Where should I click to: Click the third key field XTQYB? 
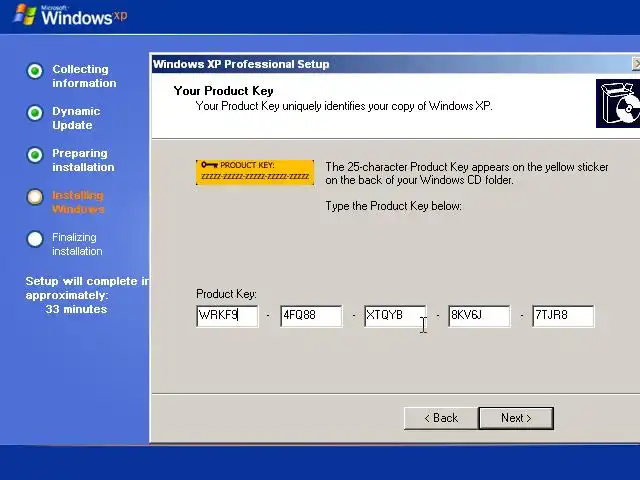coord(395,316)
